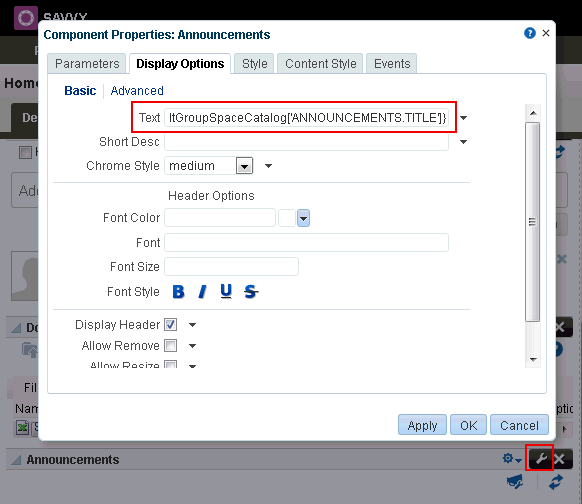This screenshot has height=504, width=582.
Task: Click the Font Size input field
Action: 232,266
